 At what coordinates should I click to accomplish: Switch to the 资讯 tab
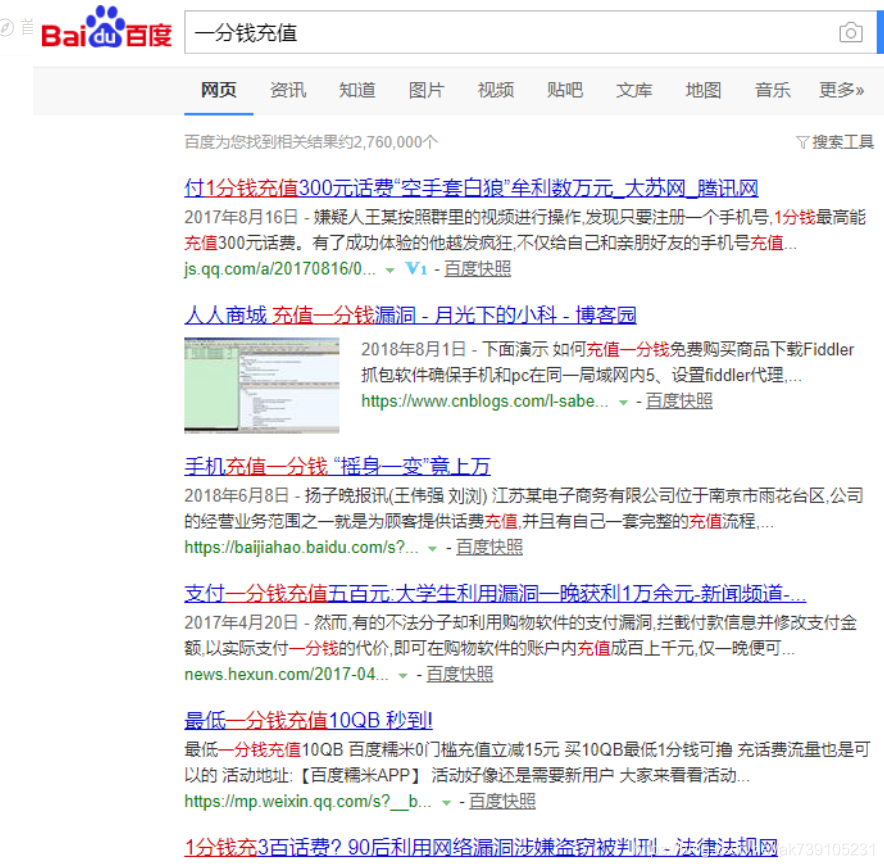(x=288, y=90)
